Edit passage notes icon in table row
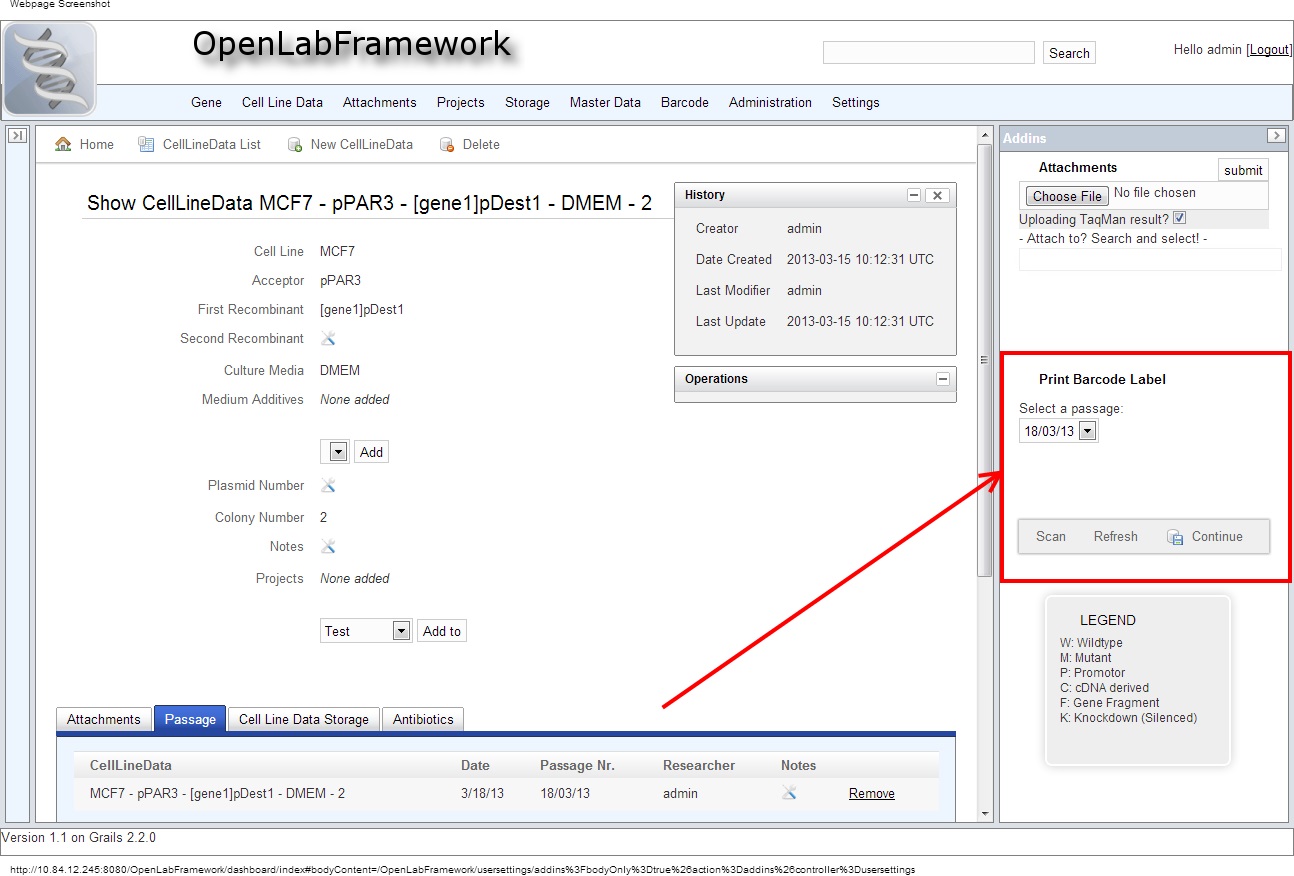The height and width of the screenshot is (876, 1294). 789,793
